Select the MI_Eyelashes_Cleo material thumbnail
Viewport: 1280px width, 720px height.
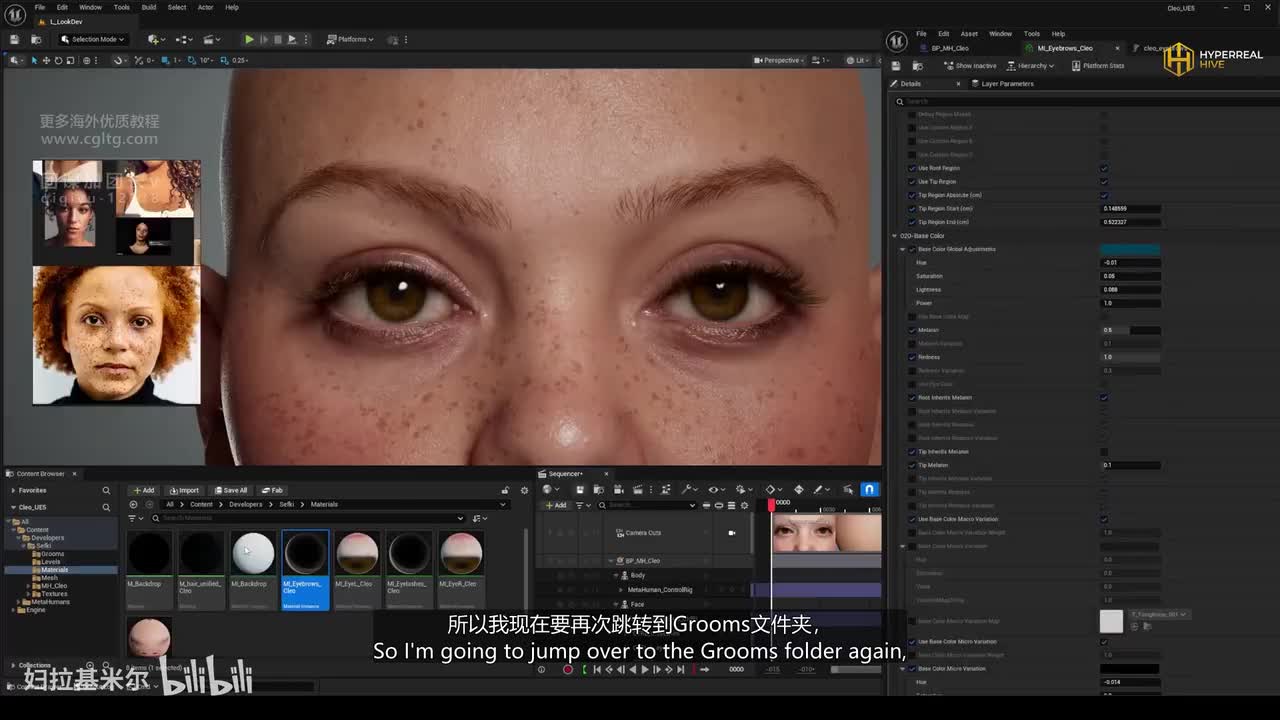(x=409, y=570)
